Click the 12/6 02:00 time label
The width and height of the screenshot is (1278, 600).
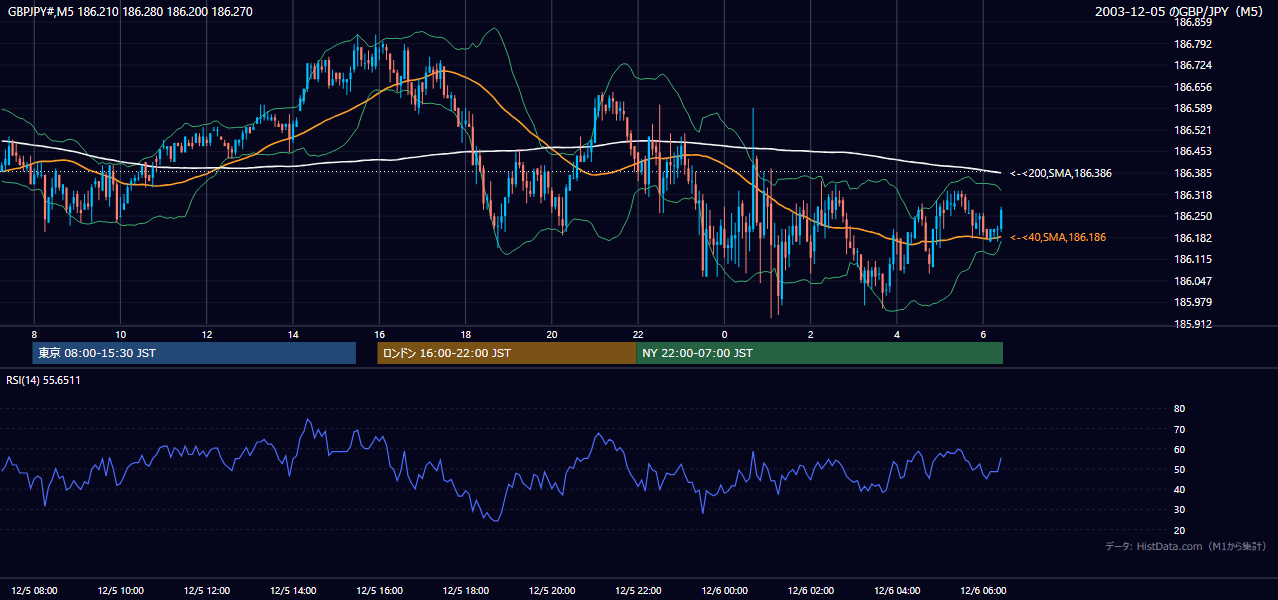click(x=811, y=591)
